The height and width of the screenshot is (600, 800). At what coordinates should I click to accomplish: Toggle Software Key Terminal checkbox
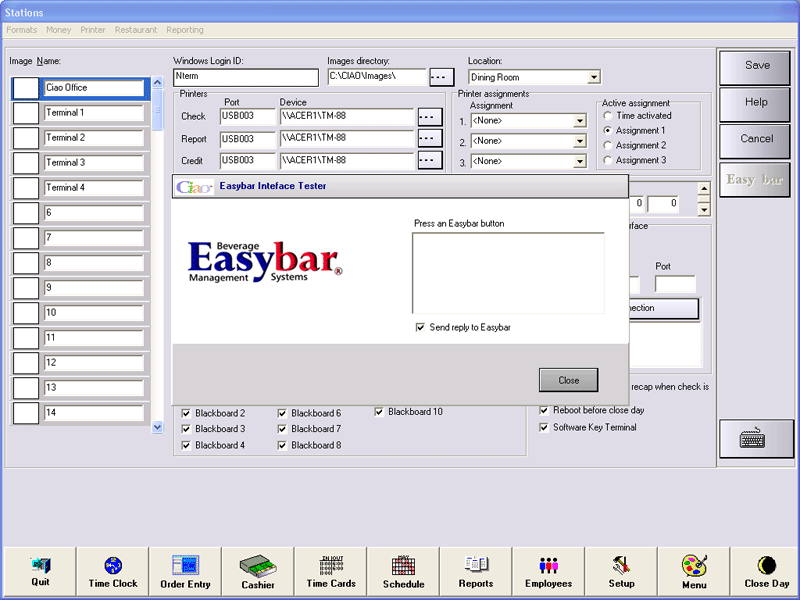click(544, 428)
